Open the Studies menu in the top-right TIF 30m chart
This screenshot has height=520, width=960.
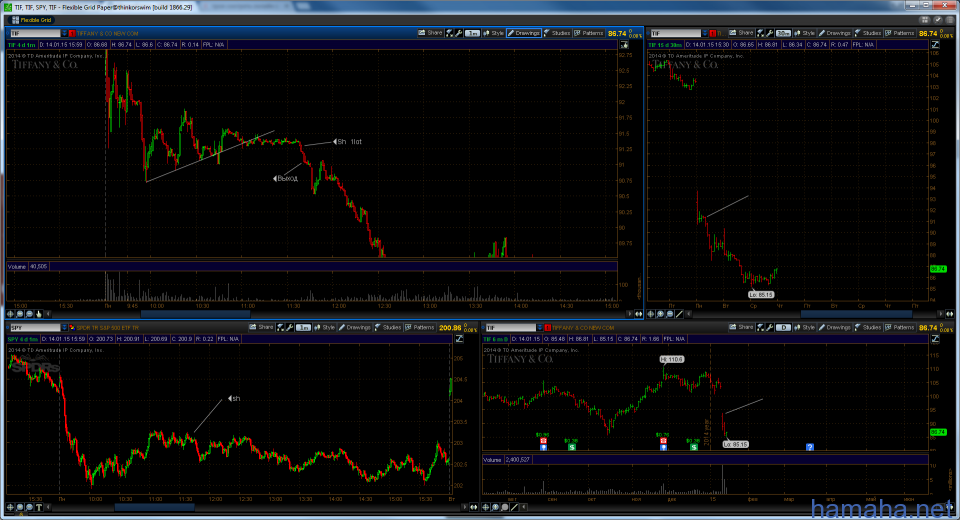[868, 33]
